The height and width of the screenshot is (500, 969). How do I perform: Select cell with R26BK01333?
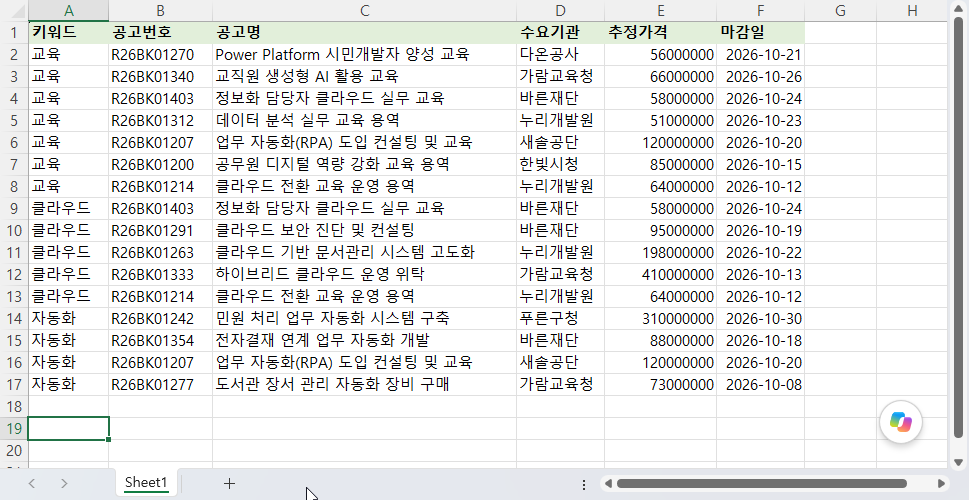[161, 274]
